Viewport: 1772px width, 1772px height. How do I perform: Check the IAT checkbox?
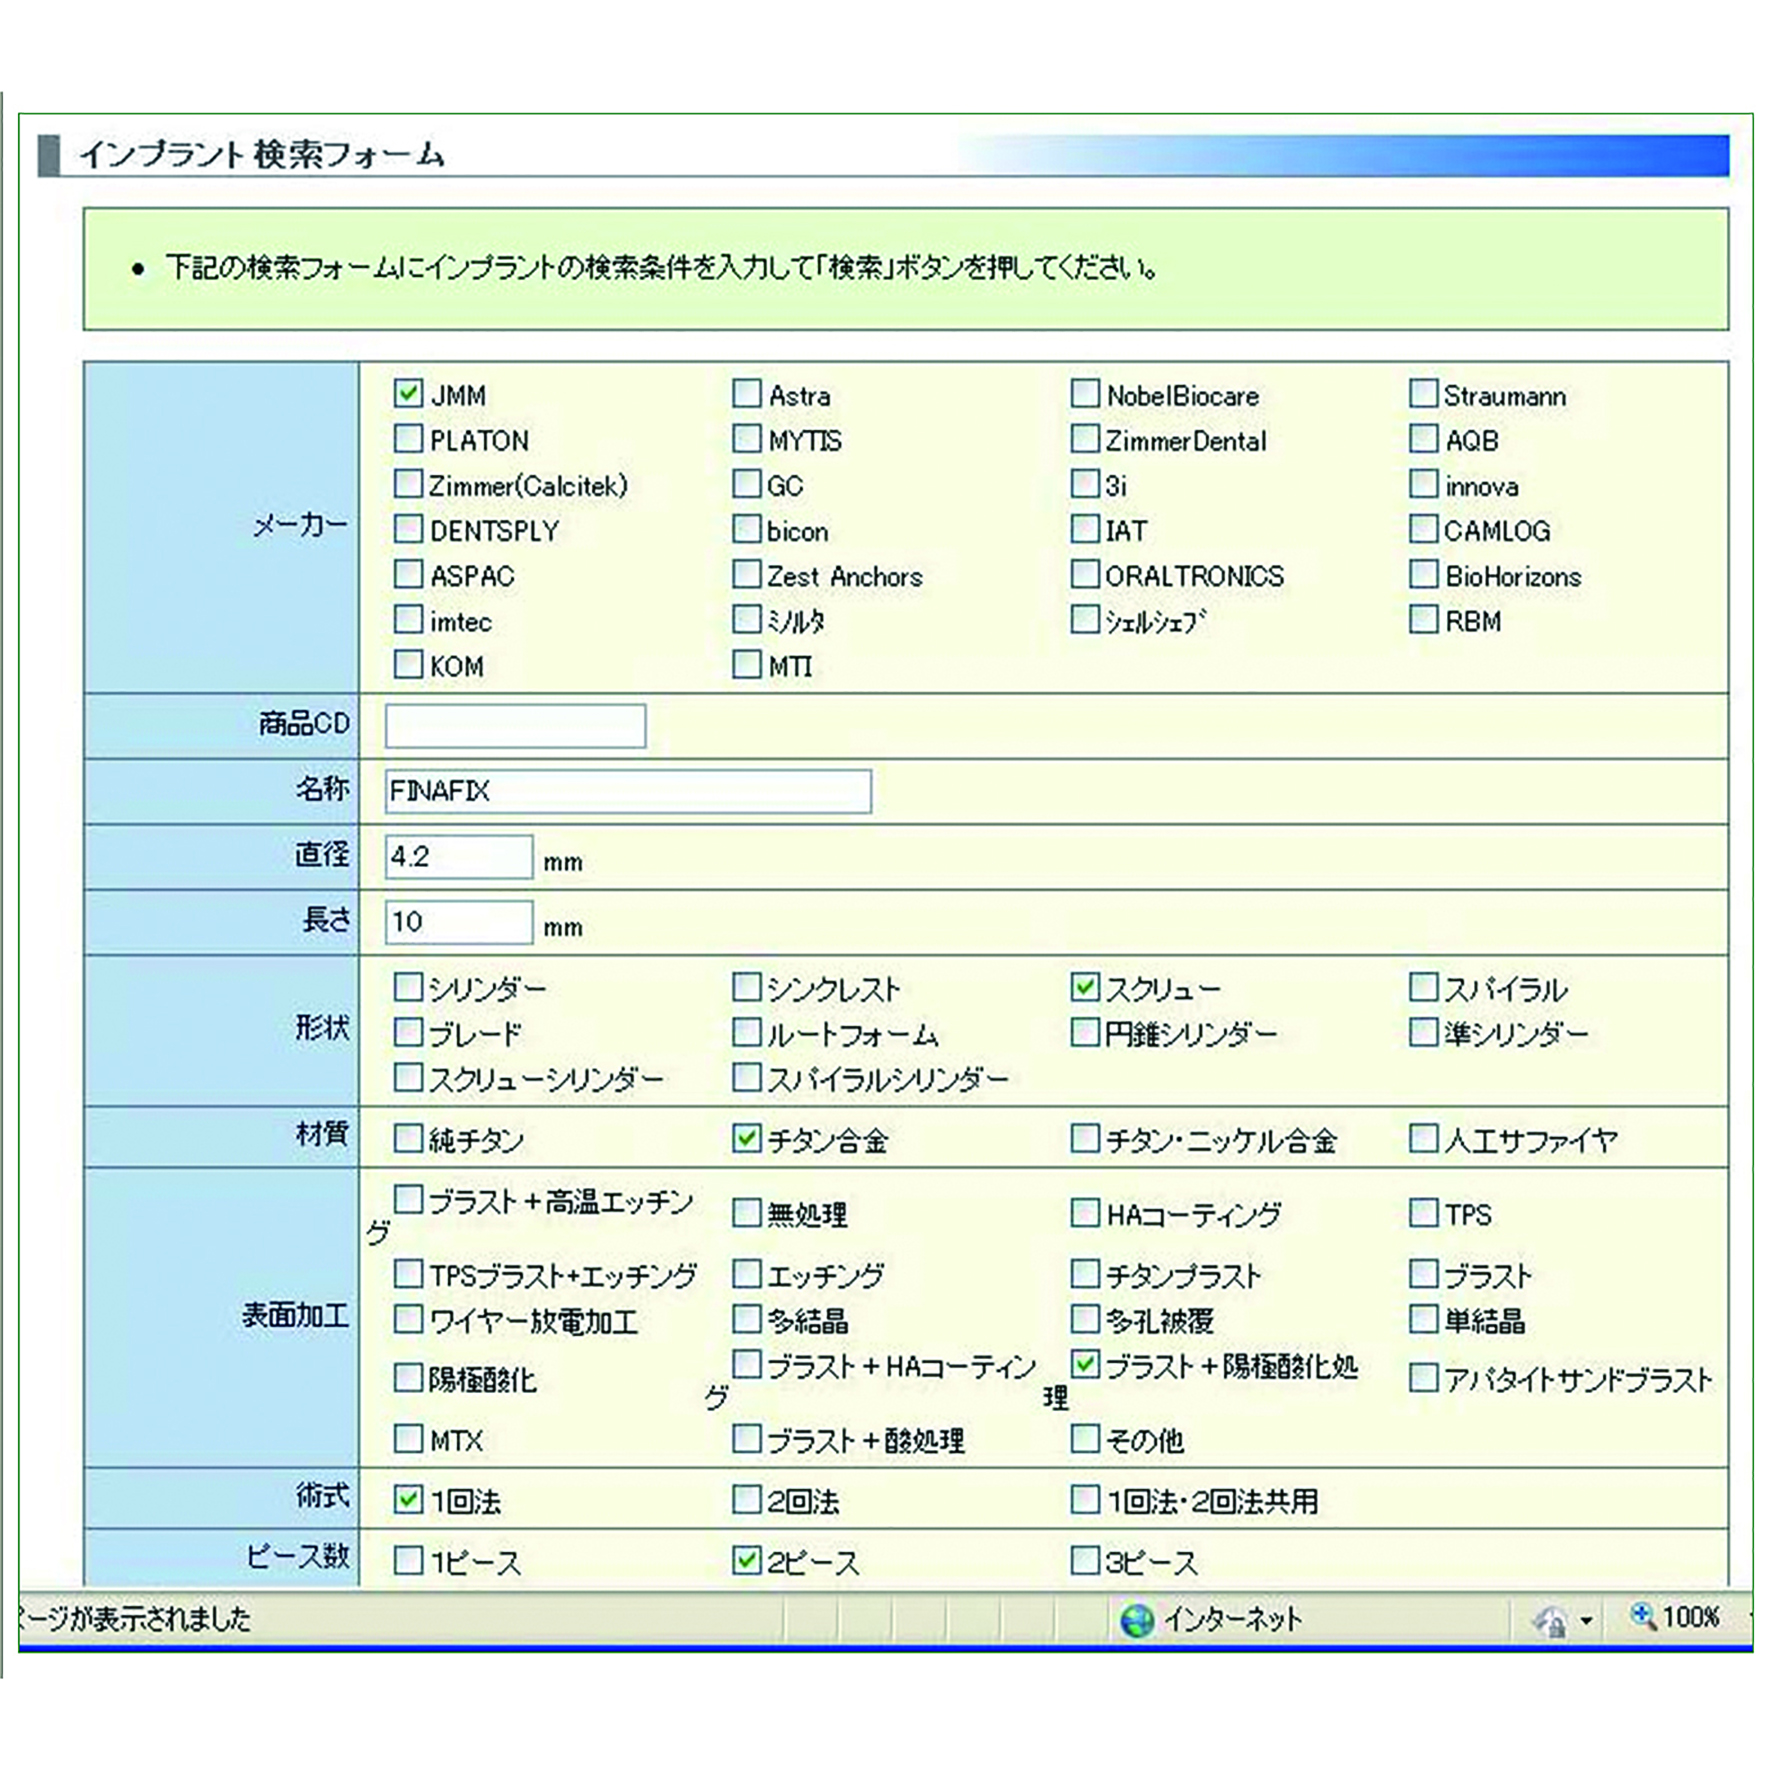point(1085,529)
